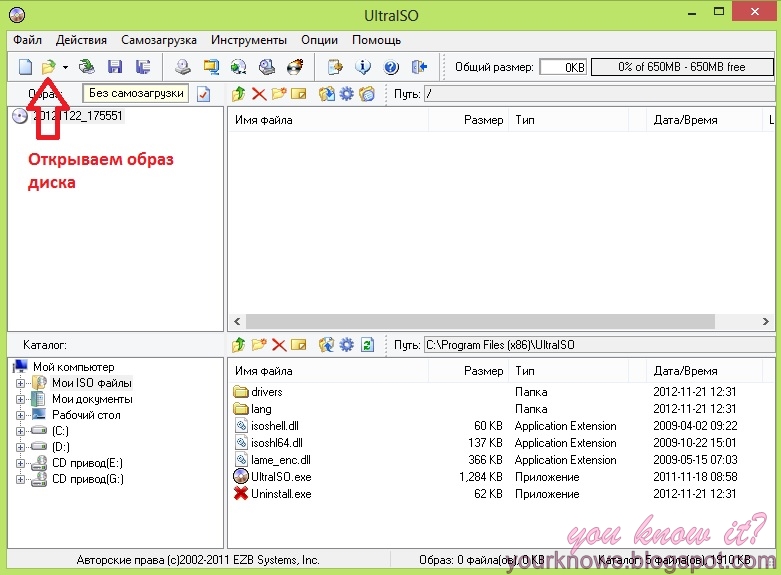Click the Add files document icon in main toolbar
Image resolution: width=781 pixels, height=575 pixels.
pos(335,67)
